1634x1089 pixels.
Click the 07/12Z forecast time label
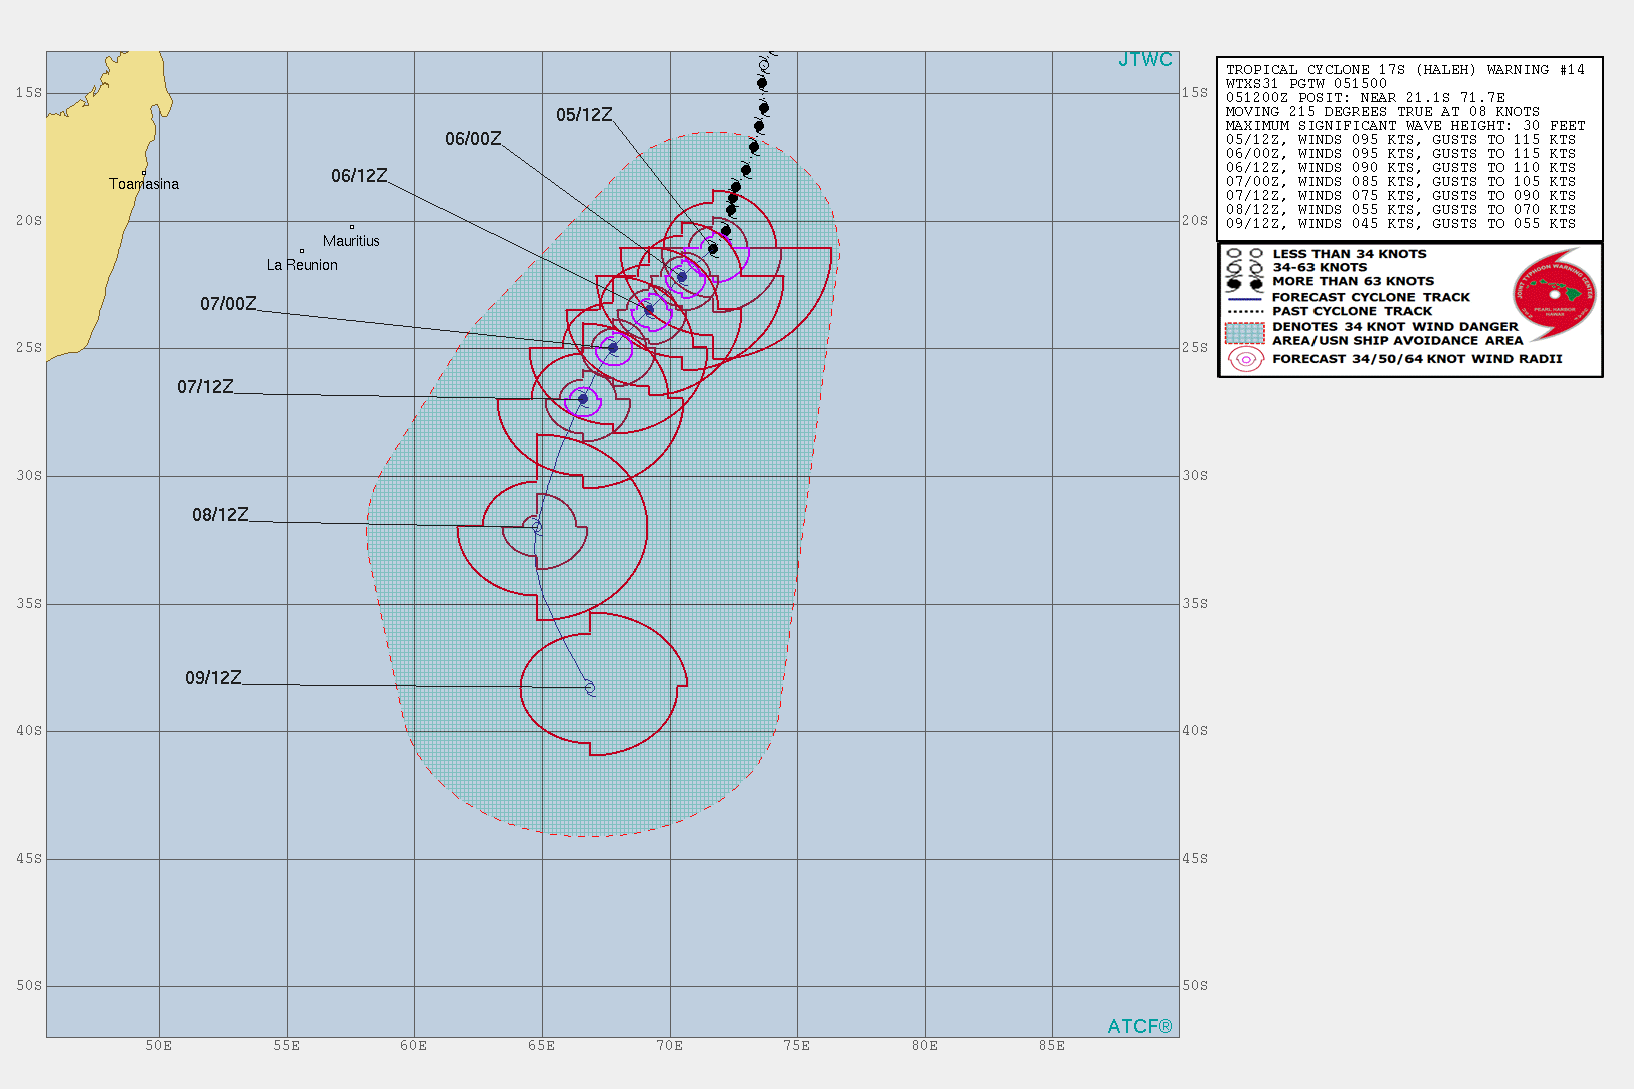[205, 387]
